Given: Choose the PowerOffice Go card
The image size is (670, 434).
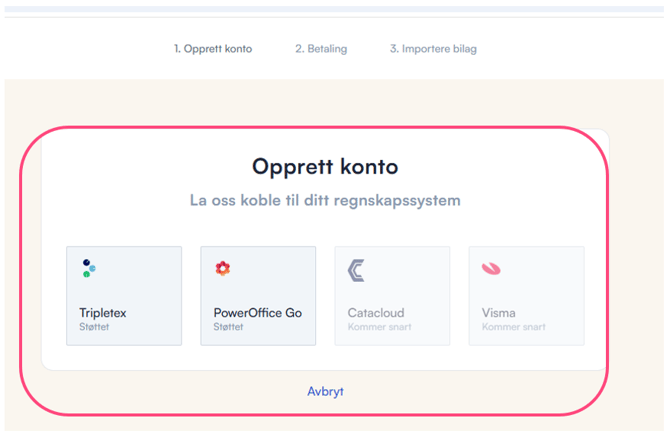Looking at the screenshot, I should [x=258, y=296].
